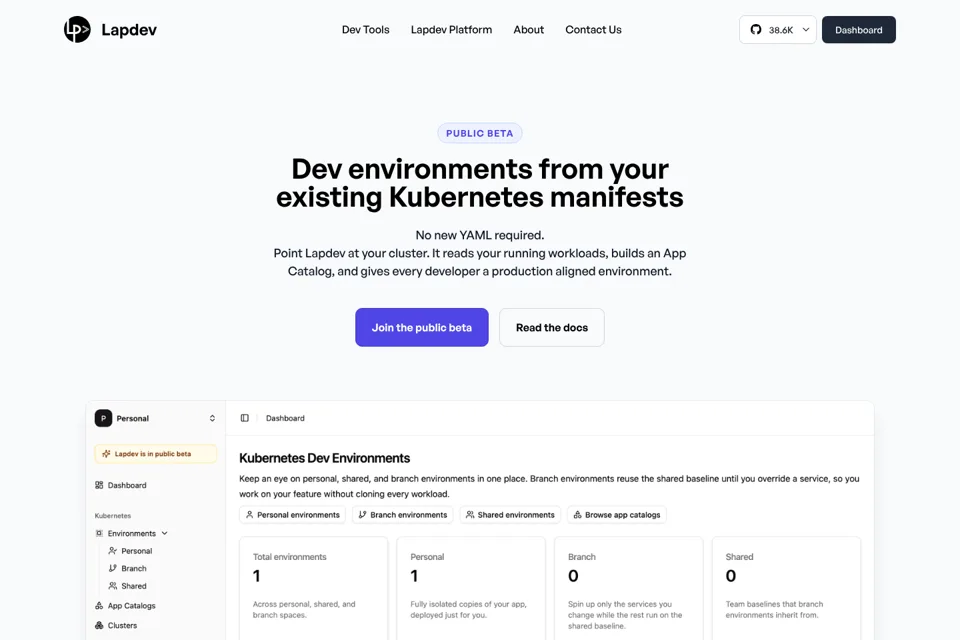The width and height of the screenshot is (960, 640).
Task: Collapse the Environments tree chevron
Action: pyautogui.click(x=164, y=533)
